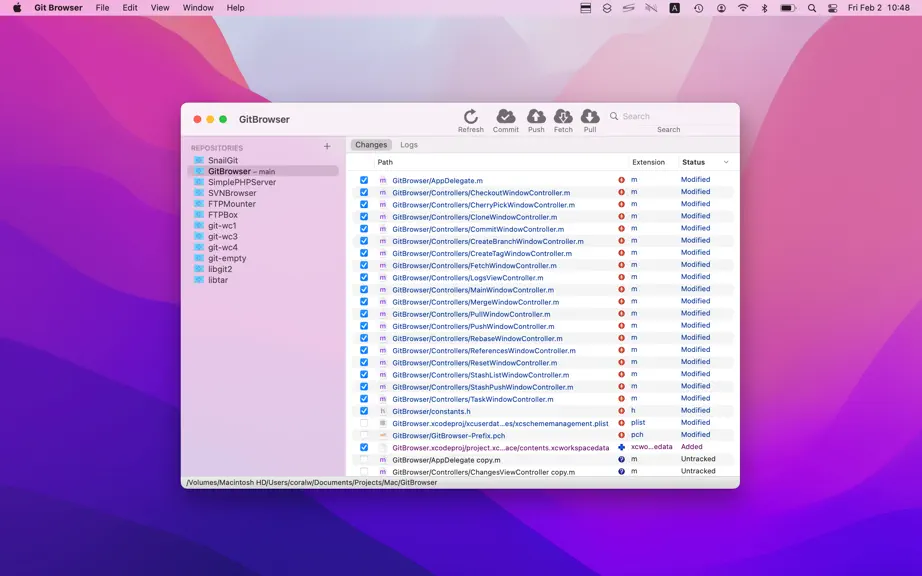Click the REPOSITORIES sidebar heading
The image size is (922, 576).
coord(216,148)
